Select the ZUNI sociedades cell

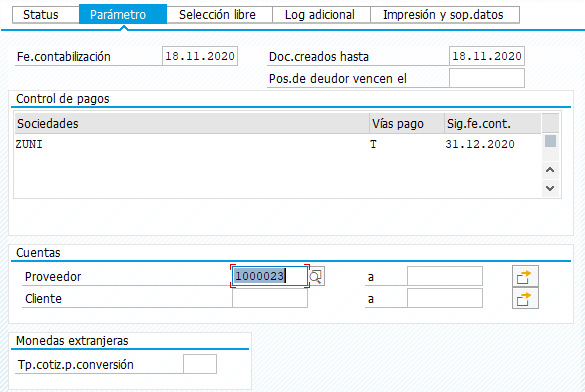click(192, 144)
